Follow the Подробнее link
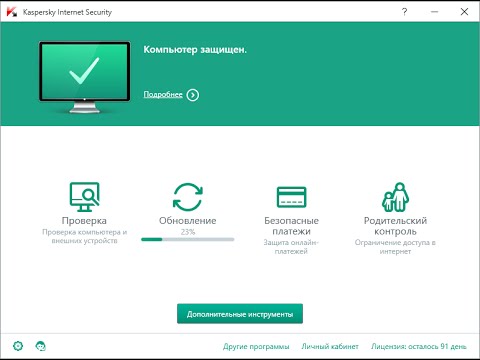 [x=163, y=95]
